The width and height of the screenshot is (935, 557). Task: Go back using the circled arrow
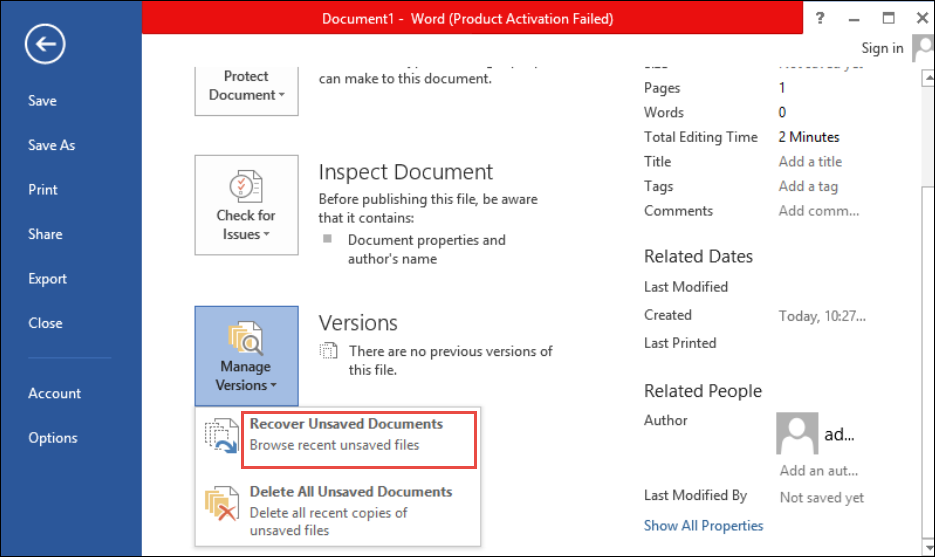(x=45, y=44)
